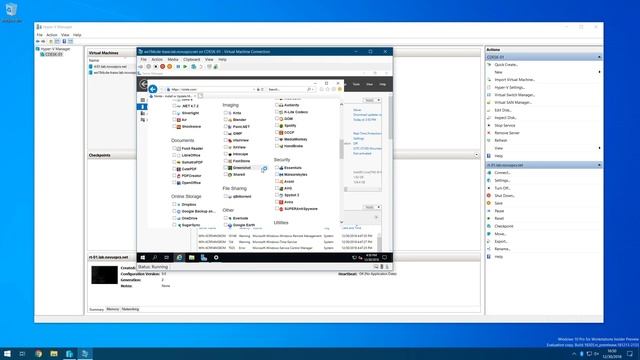The width and height of the screenshot is (640, 360).
Task: Select the VM thumbnail preview in Hyper-V Manager
Action: pos(104,275)
